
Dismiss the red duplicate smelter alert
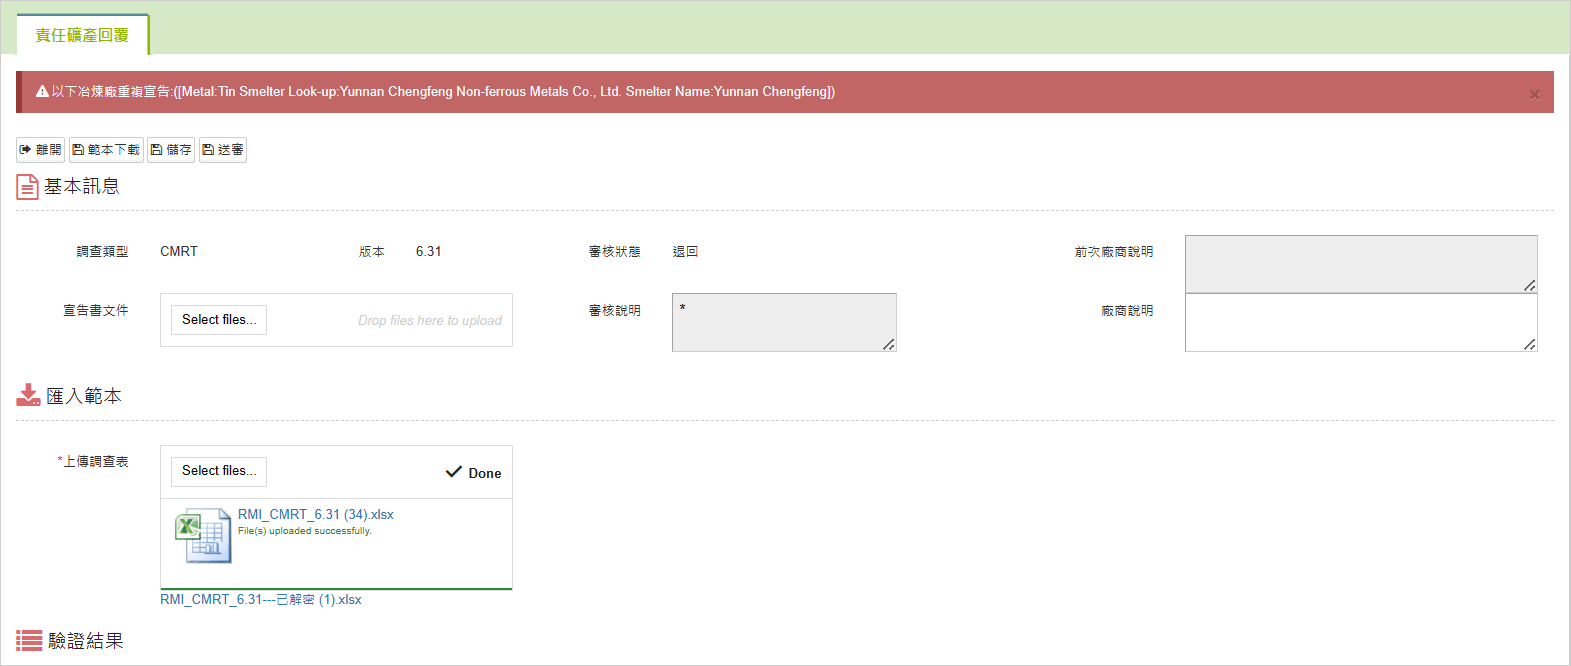[1534, 95]
